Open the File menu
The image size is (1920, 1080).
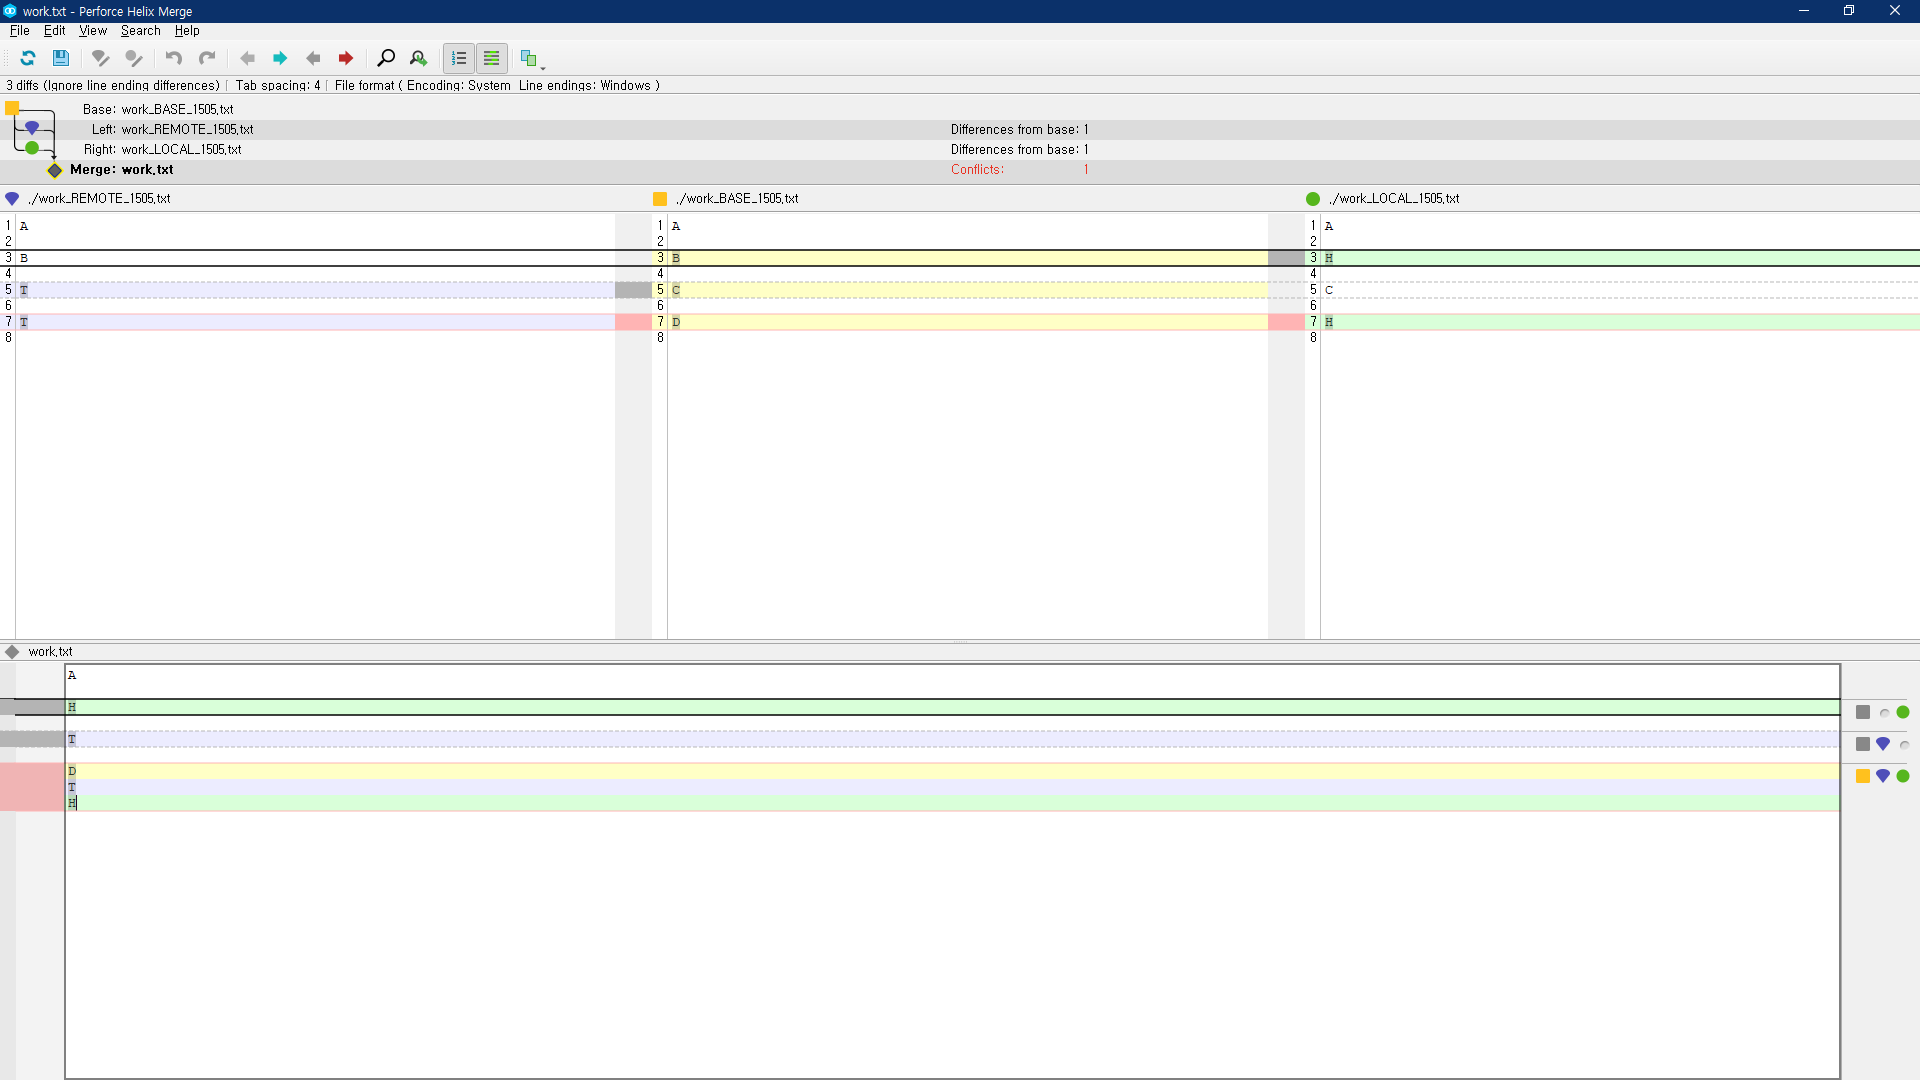19,31
